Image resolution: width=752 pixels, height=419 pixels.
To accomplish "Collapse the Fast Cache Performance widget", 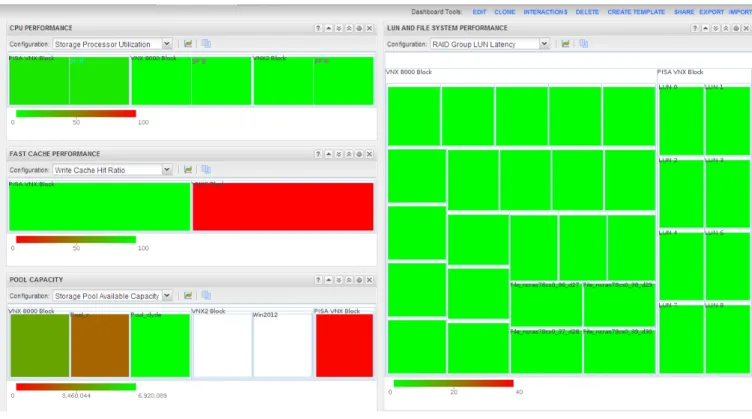I will [329, 154].
